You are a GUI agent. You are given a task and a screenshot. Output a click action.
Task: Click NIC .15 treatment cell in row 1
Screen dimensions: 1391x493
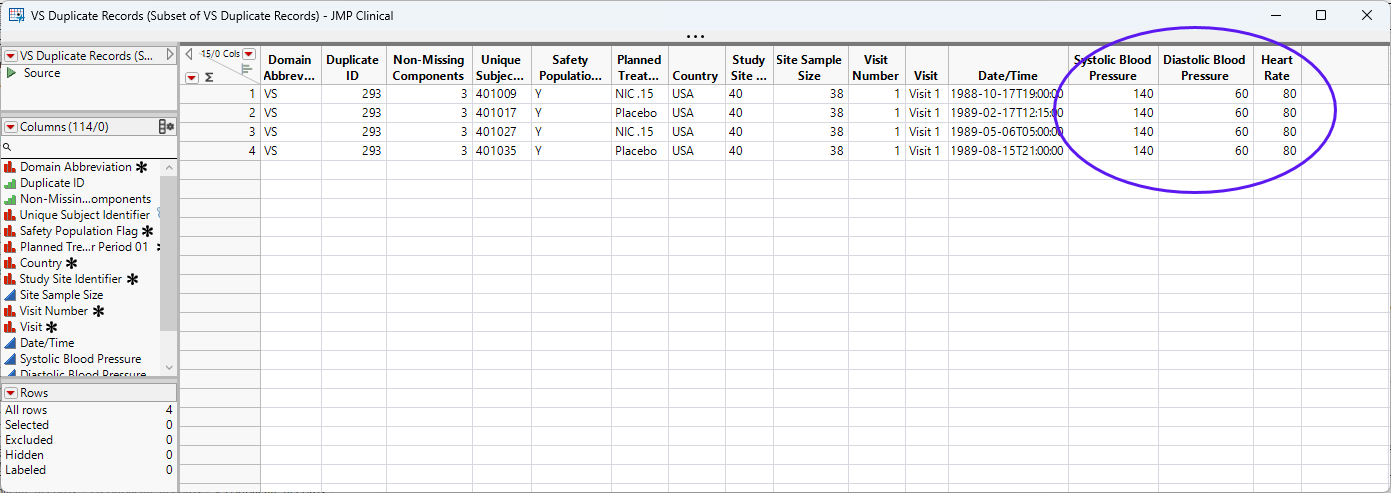tap(639, 94)
